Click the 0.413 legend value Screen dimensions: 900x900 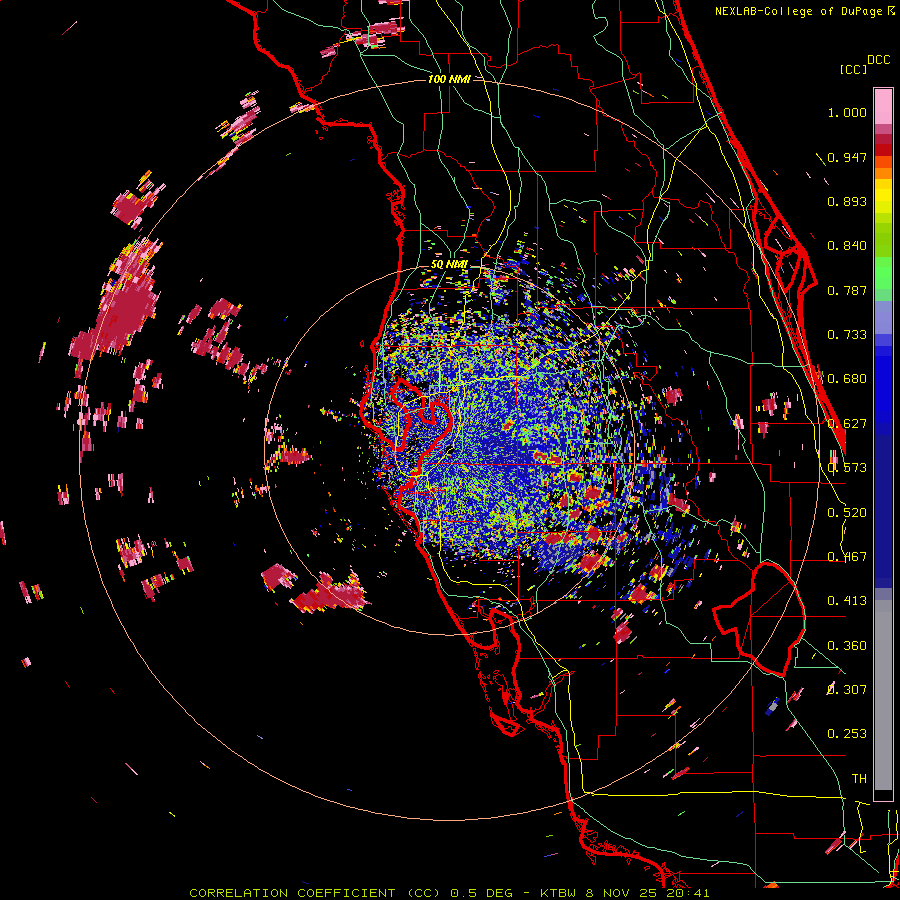tap(847, 600)
